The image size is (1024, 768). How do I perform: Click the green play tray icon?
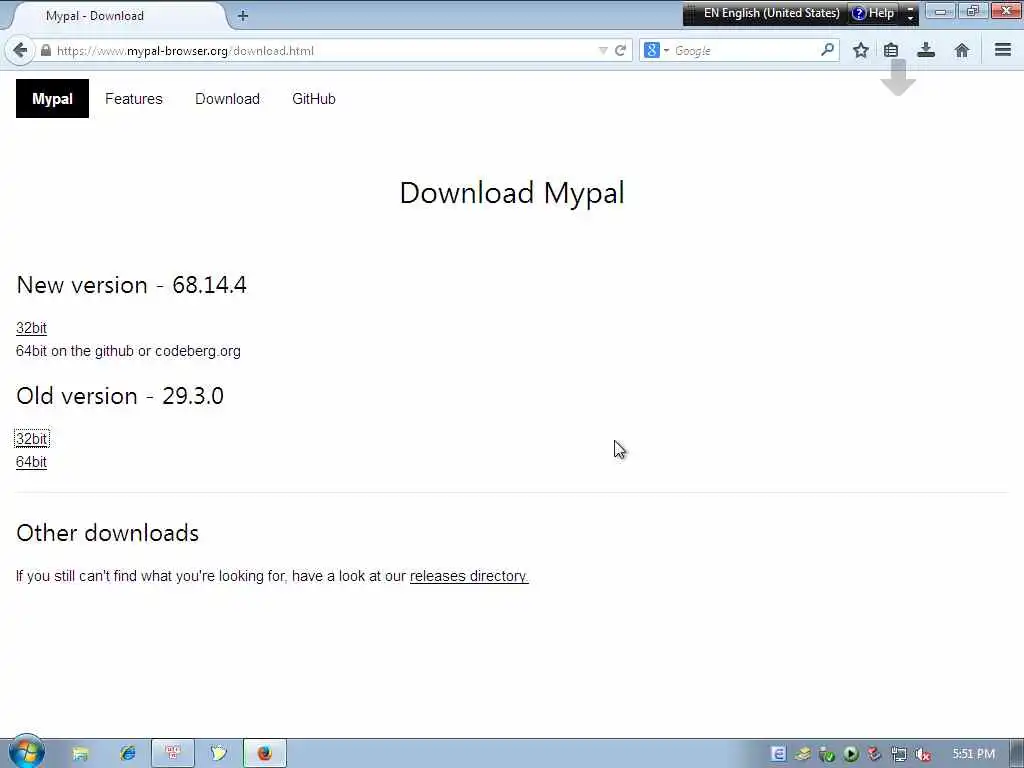851,754
